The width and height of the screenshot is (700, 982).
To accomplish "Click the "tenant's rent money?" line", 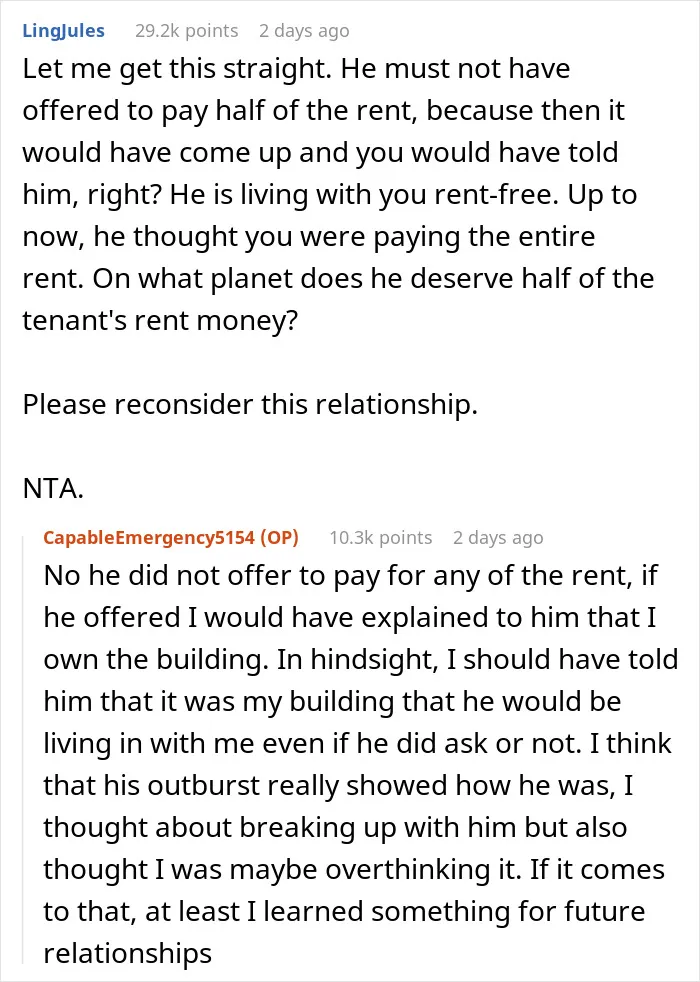I will coord(160,320).
